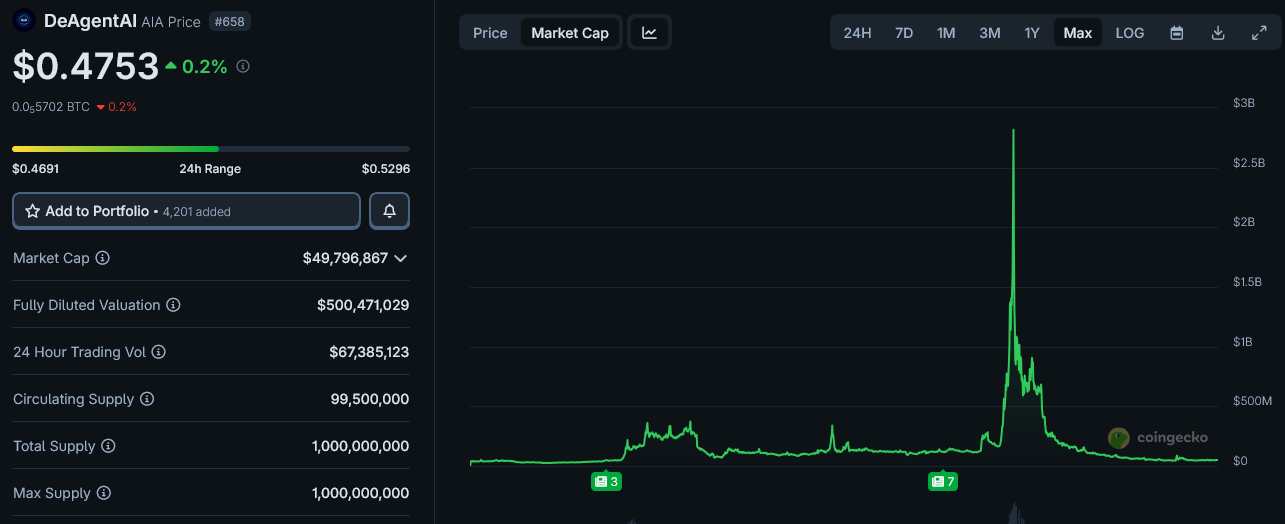Image resolution: width=1285 pixels, height=524 pixels.
Task: Expand chart to fullscreen
Action: tap(1259, 33)
